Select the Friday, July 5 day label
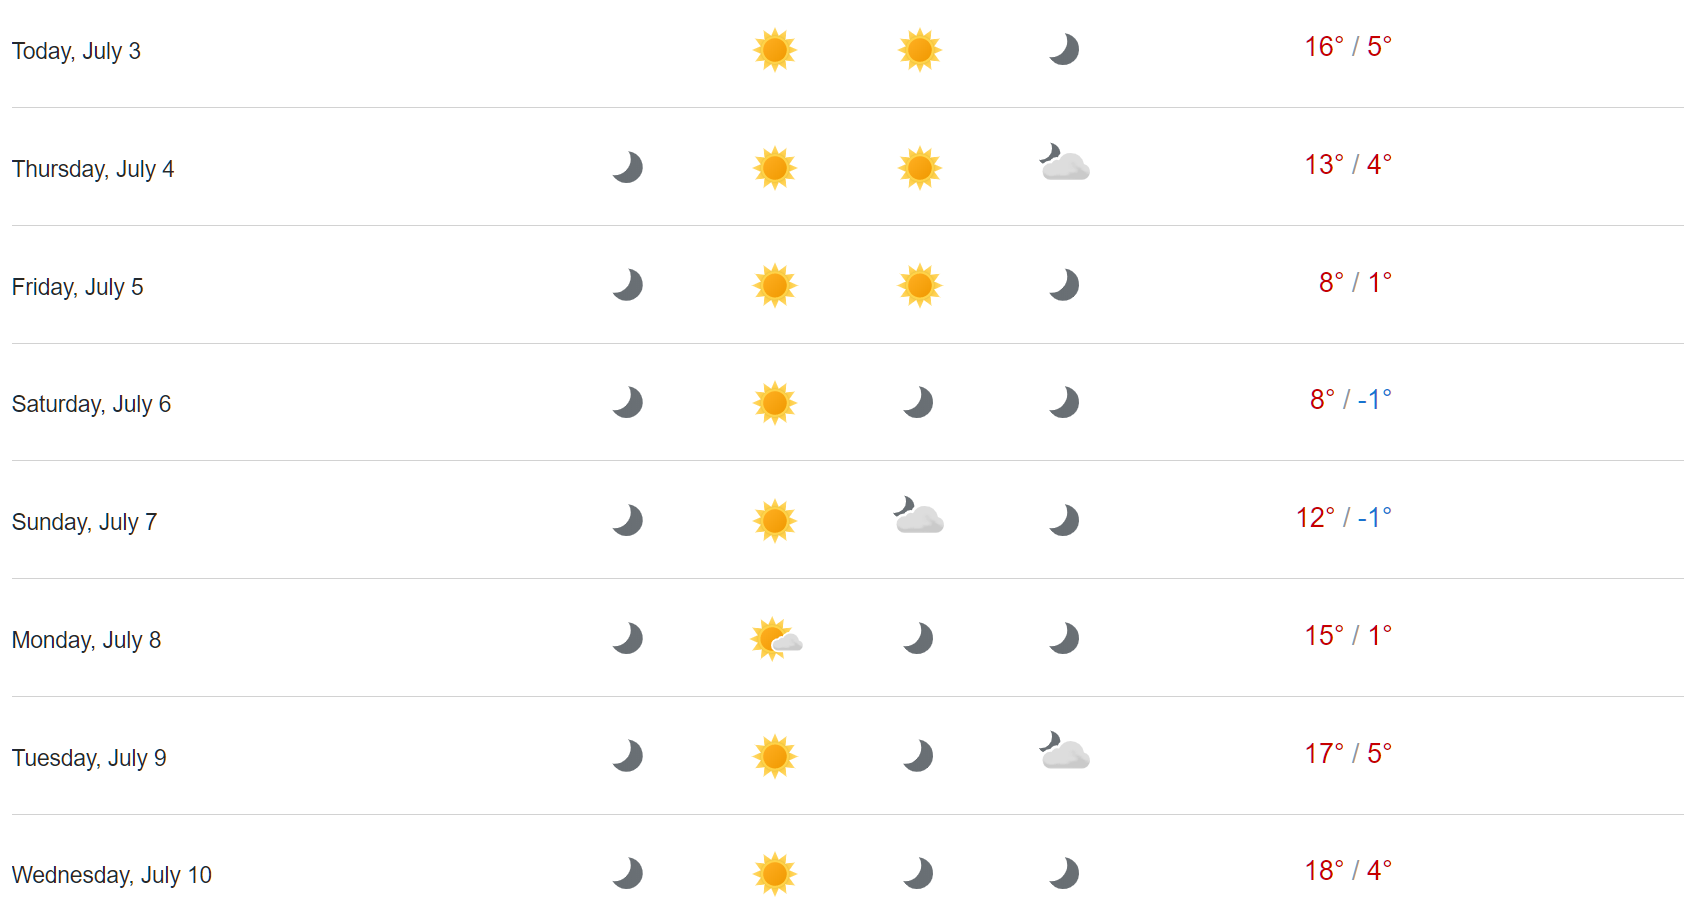The width and height of the screenshot is (1684, 918). point(78,287)
